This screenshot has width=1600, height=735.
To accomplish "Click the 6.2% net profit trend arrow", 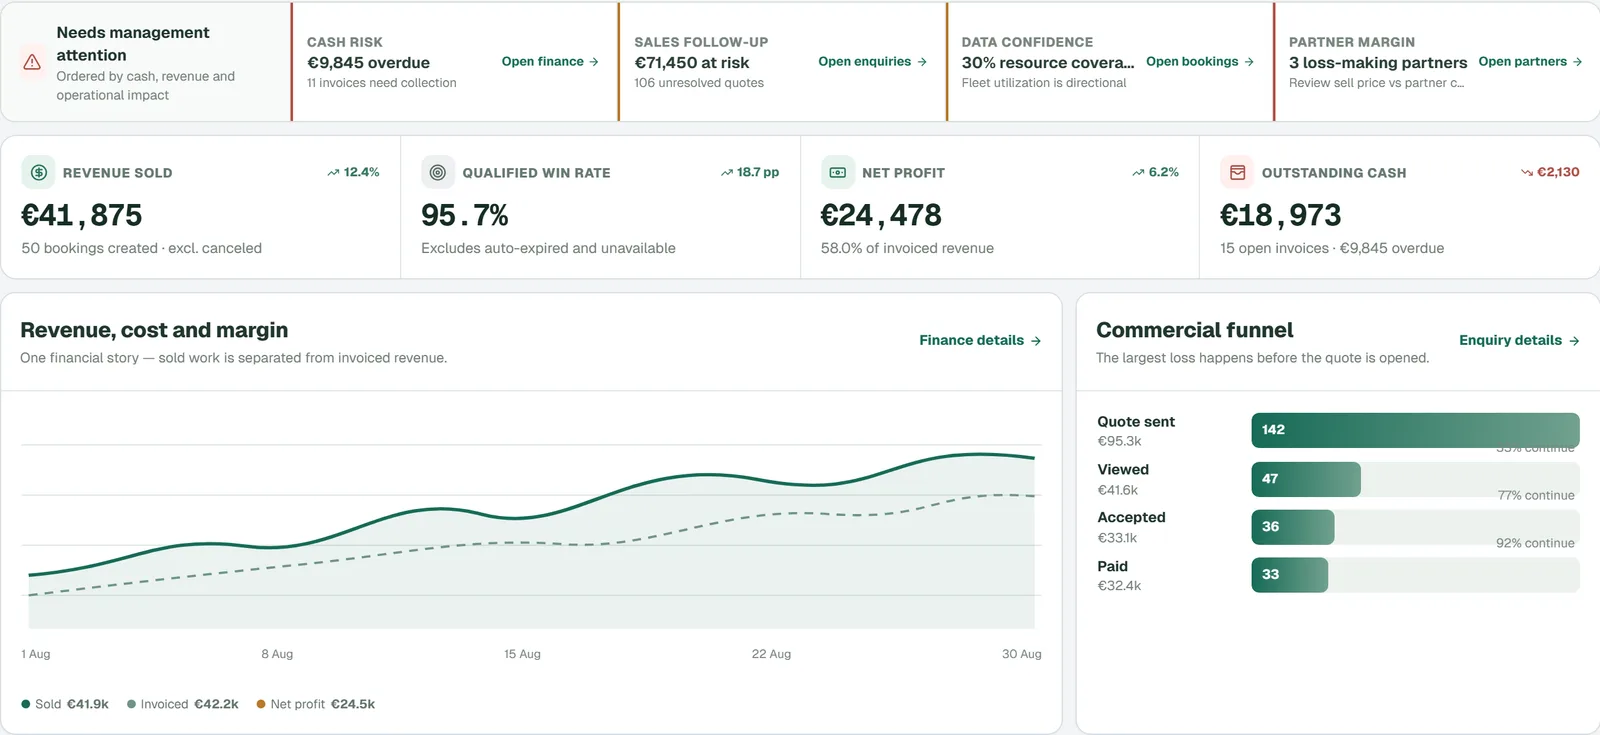I will point(1138,172).
